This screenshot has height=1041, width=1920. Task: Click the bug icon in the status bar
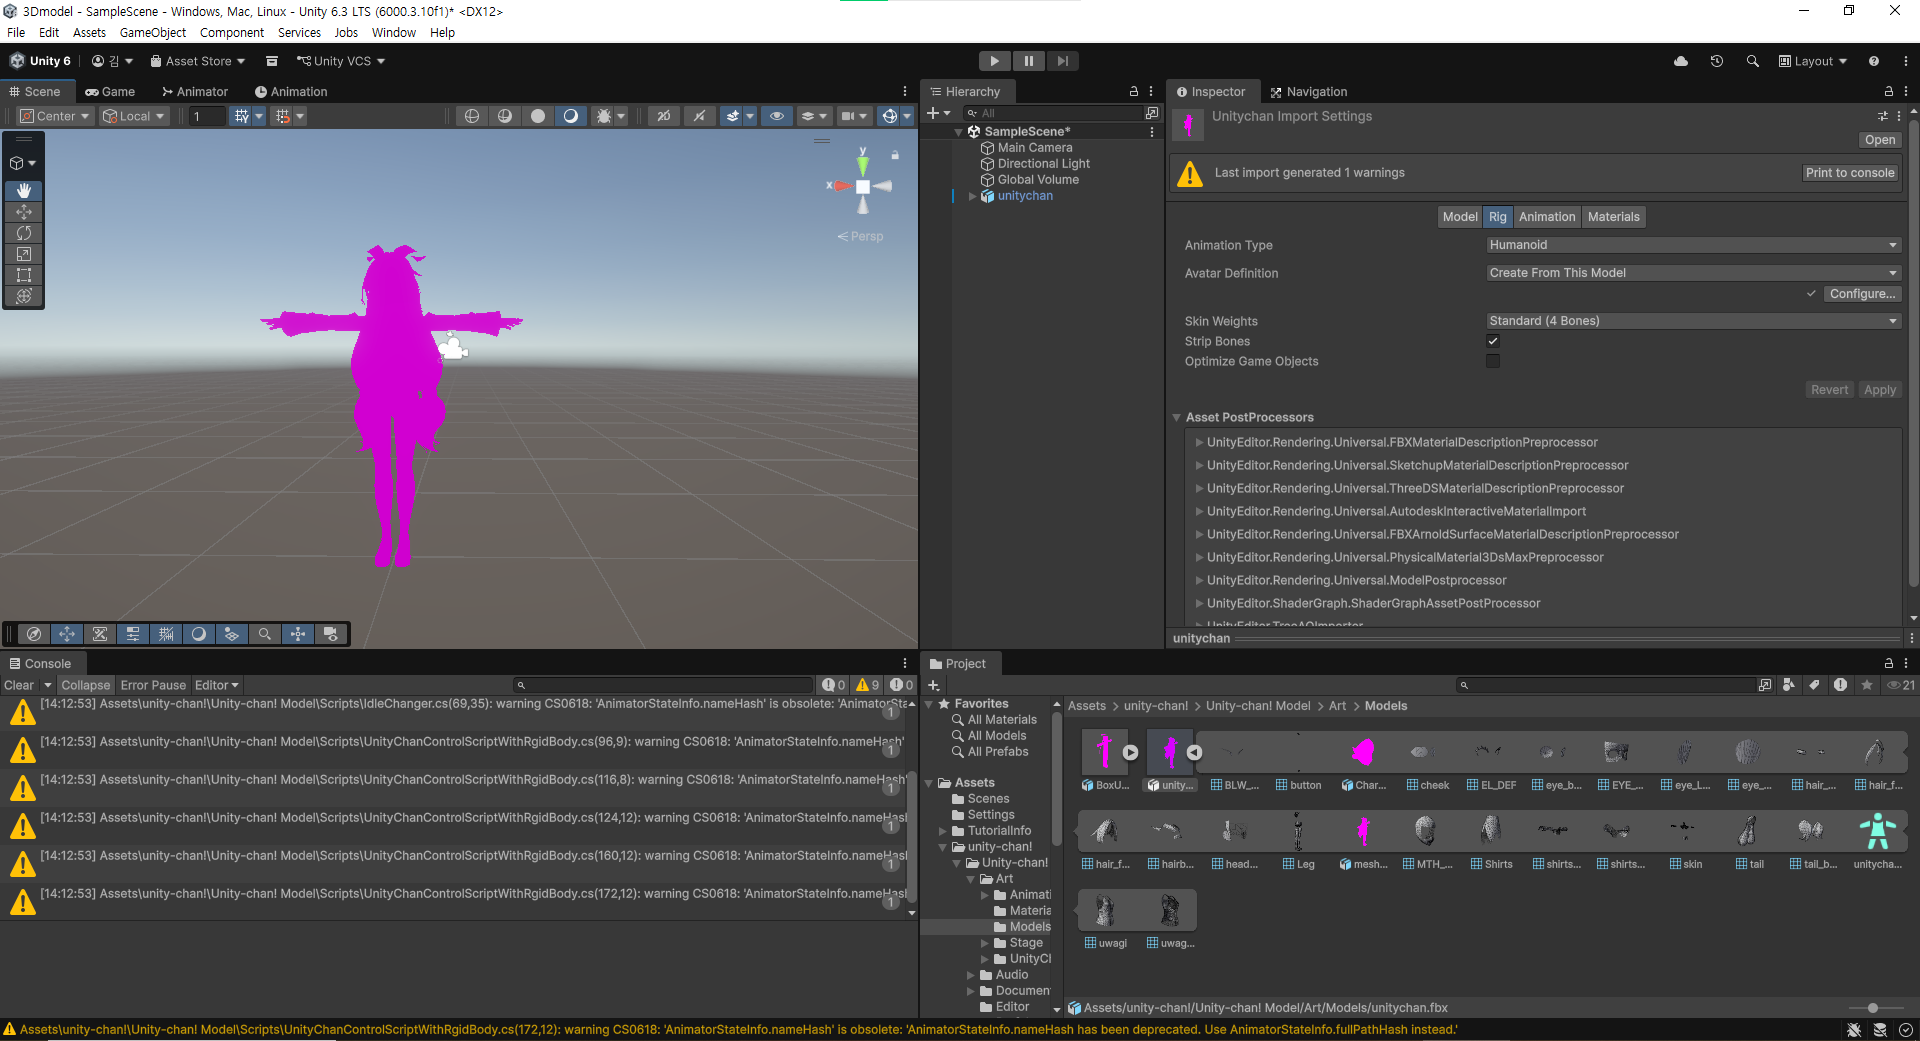[x=1854, y=1030]
